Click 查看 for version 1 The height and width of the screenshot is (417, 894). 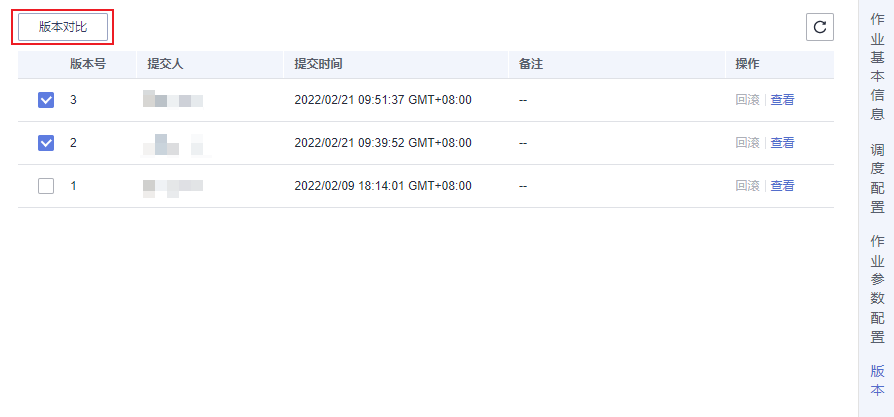click(782, 186)
